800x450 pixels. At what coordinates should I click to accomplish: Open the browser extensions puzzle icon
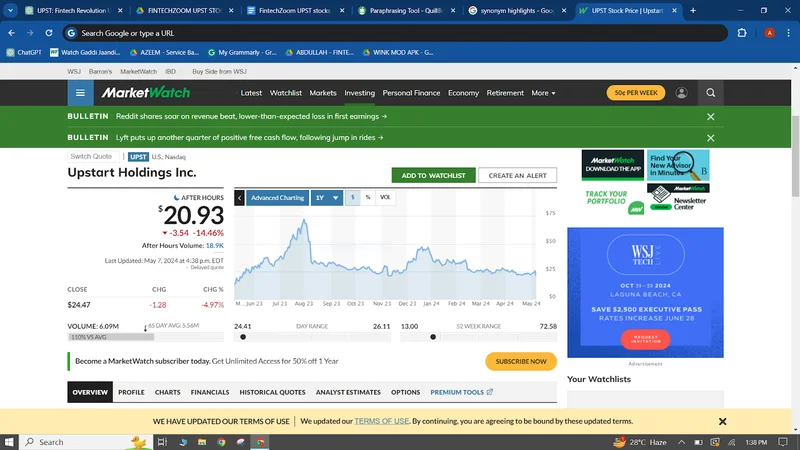click(742, 33)
